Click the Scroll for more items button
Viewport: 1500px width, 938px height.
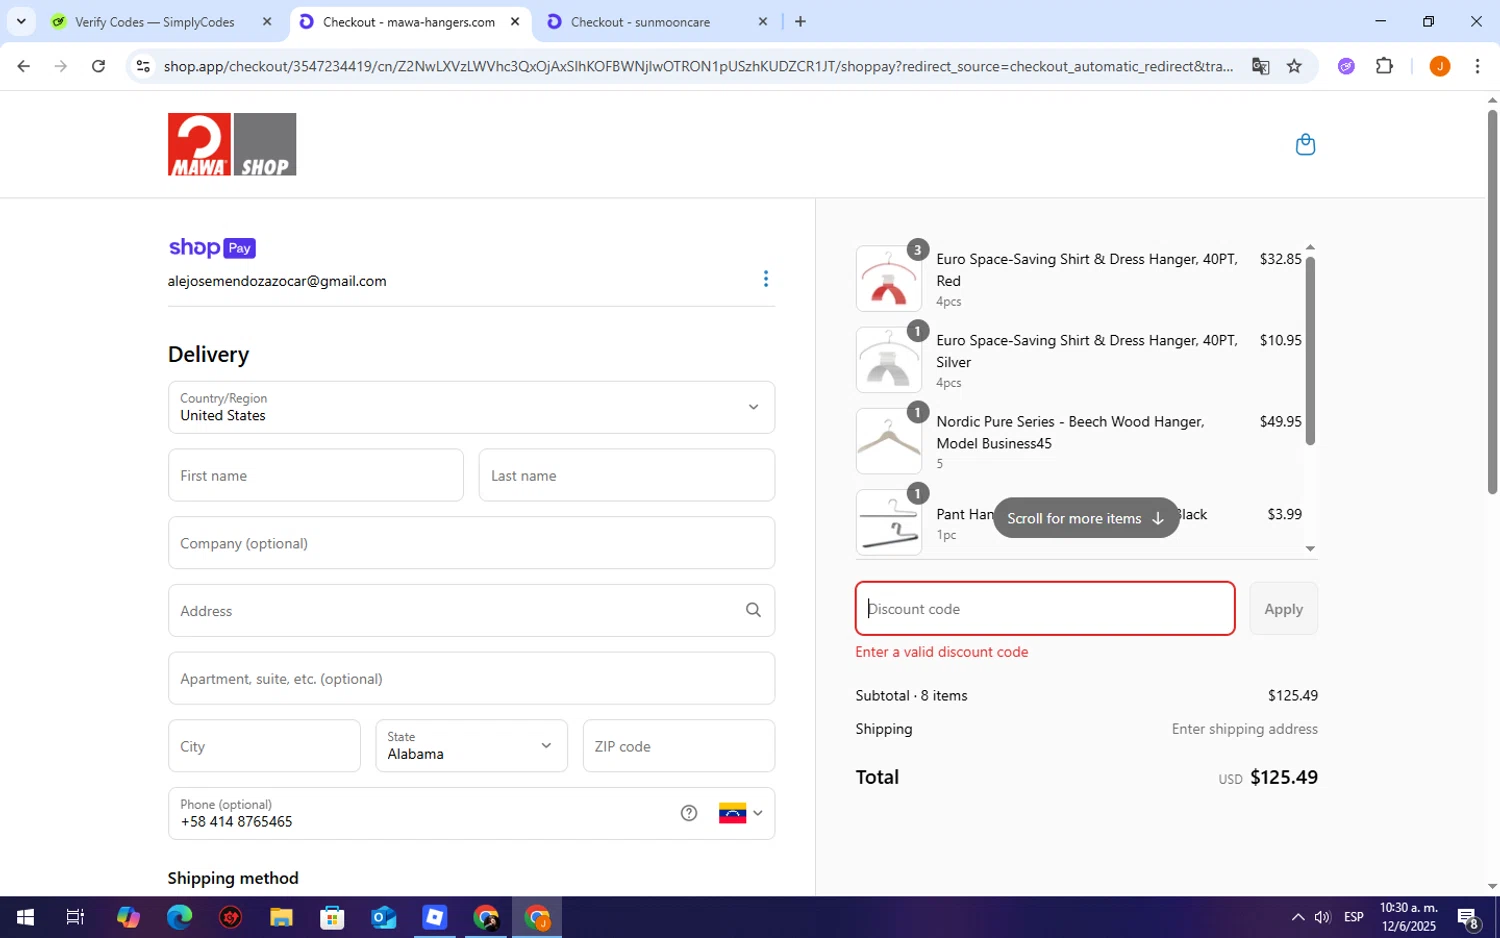1086,518
